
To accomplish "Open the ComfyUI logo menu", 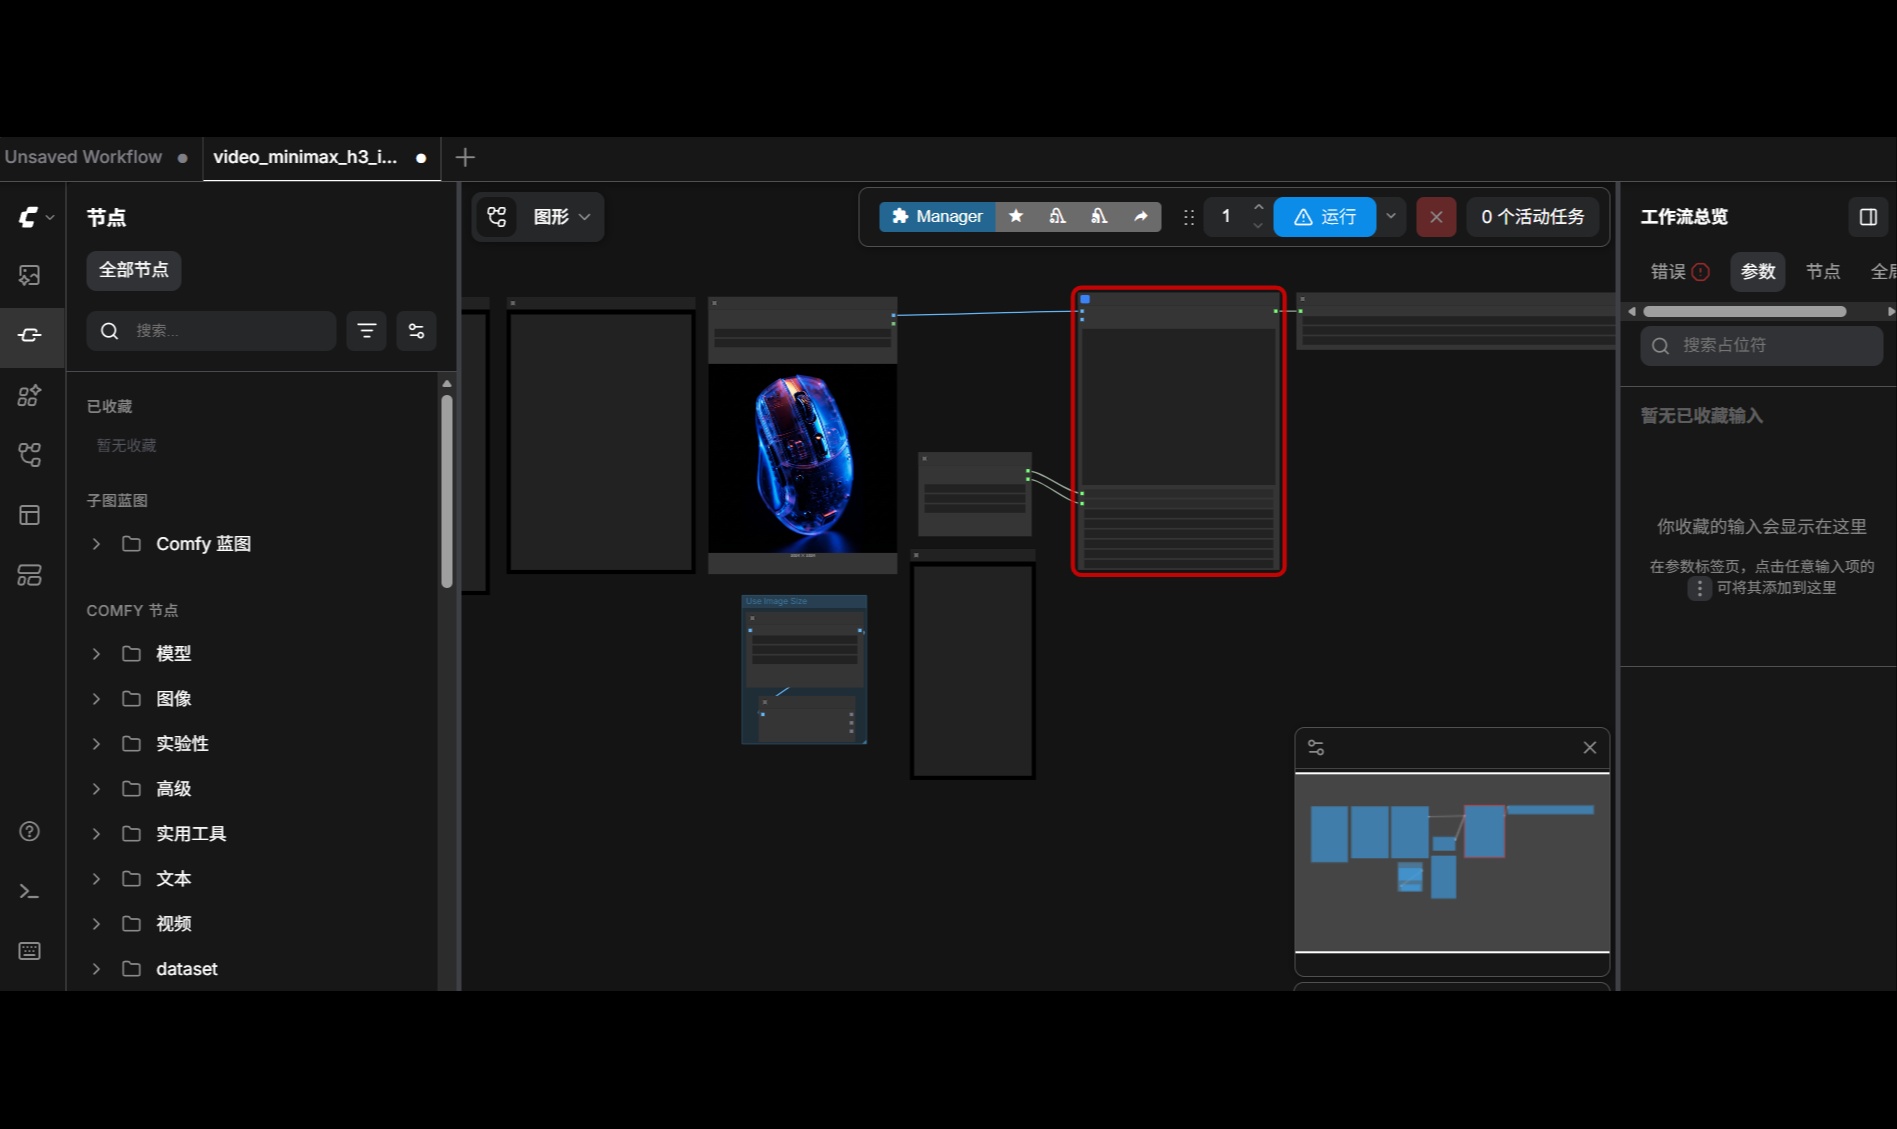I will (x=34, y=217).
